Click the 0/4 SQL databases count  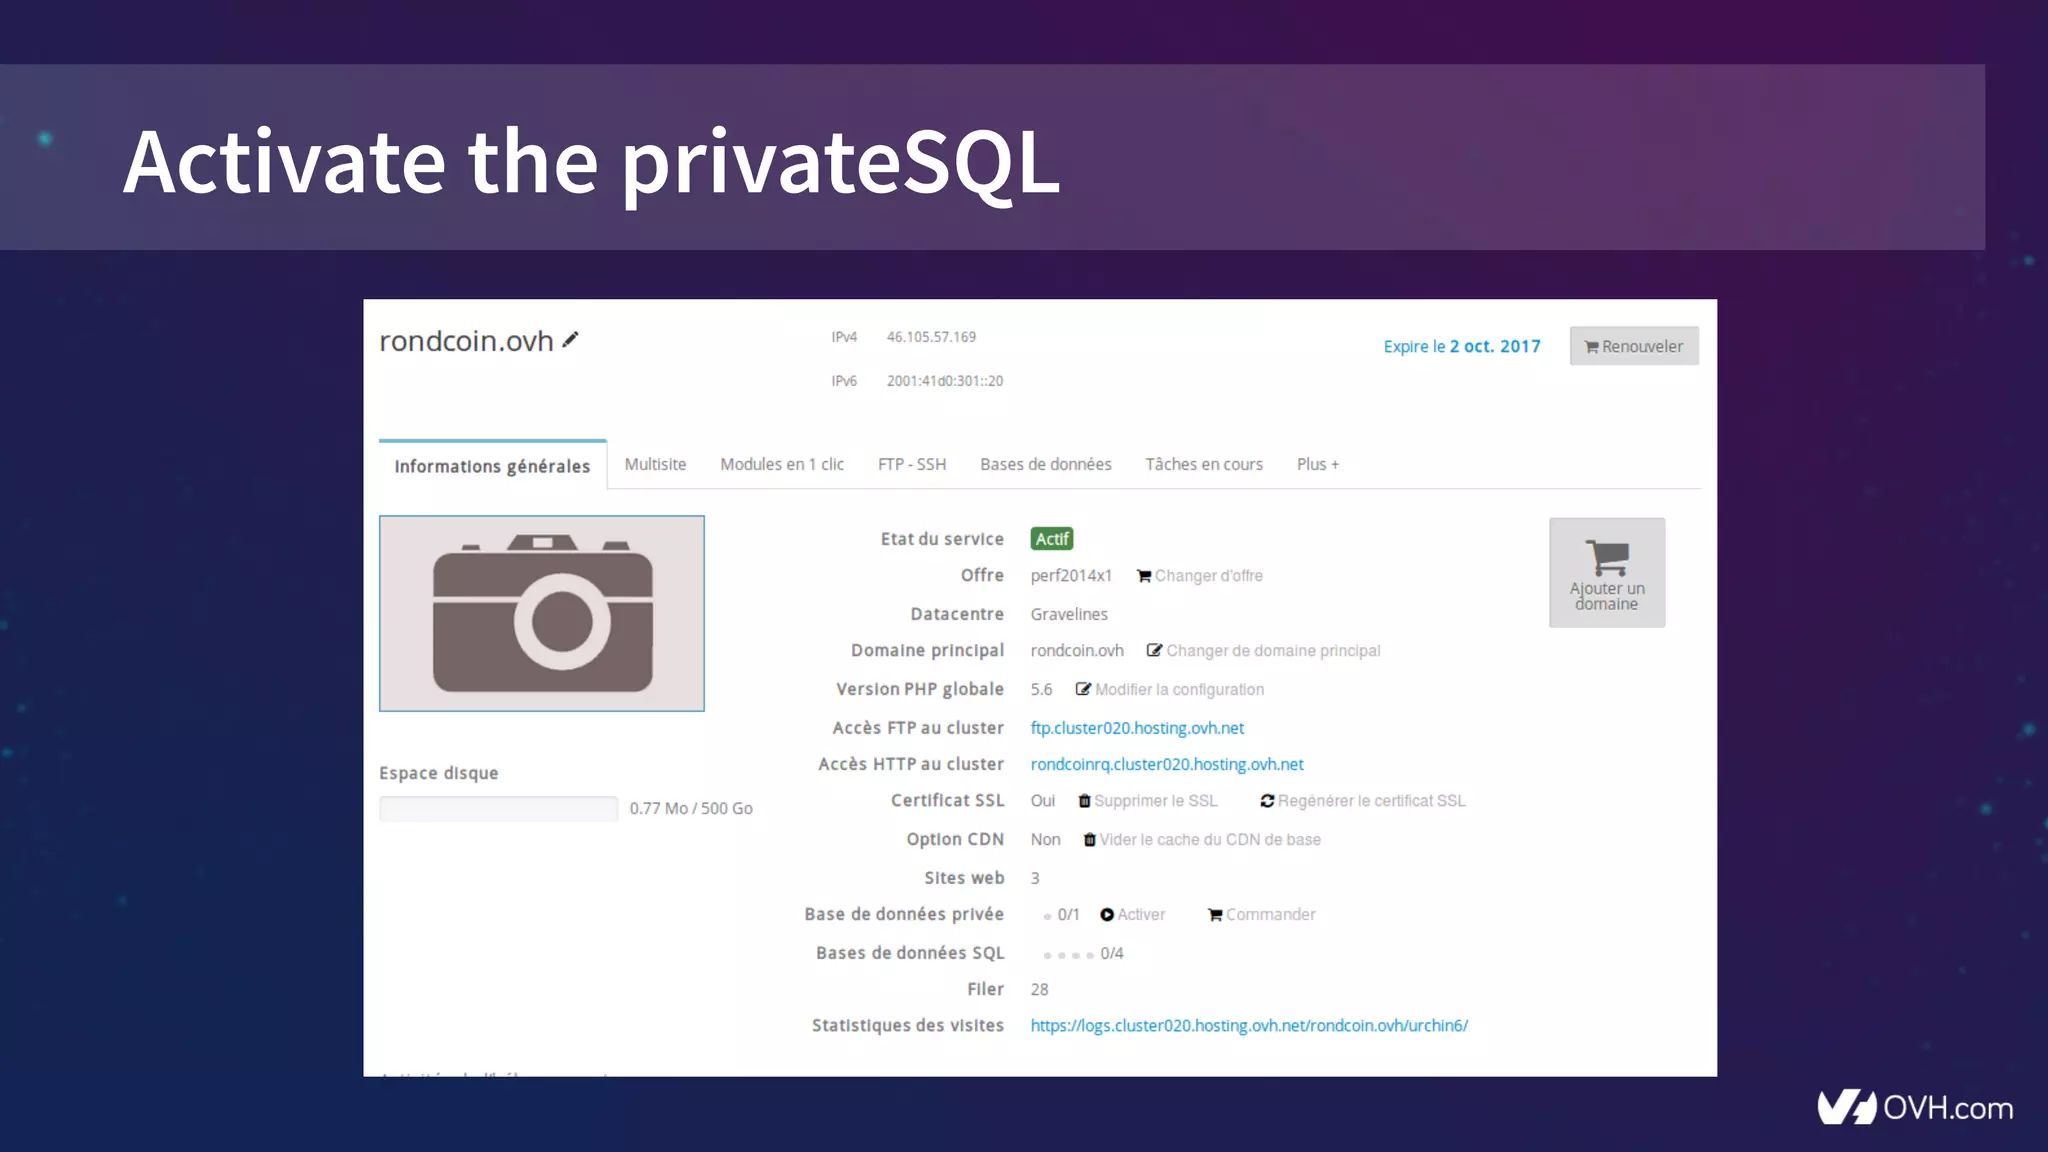pos(1112,954)
